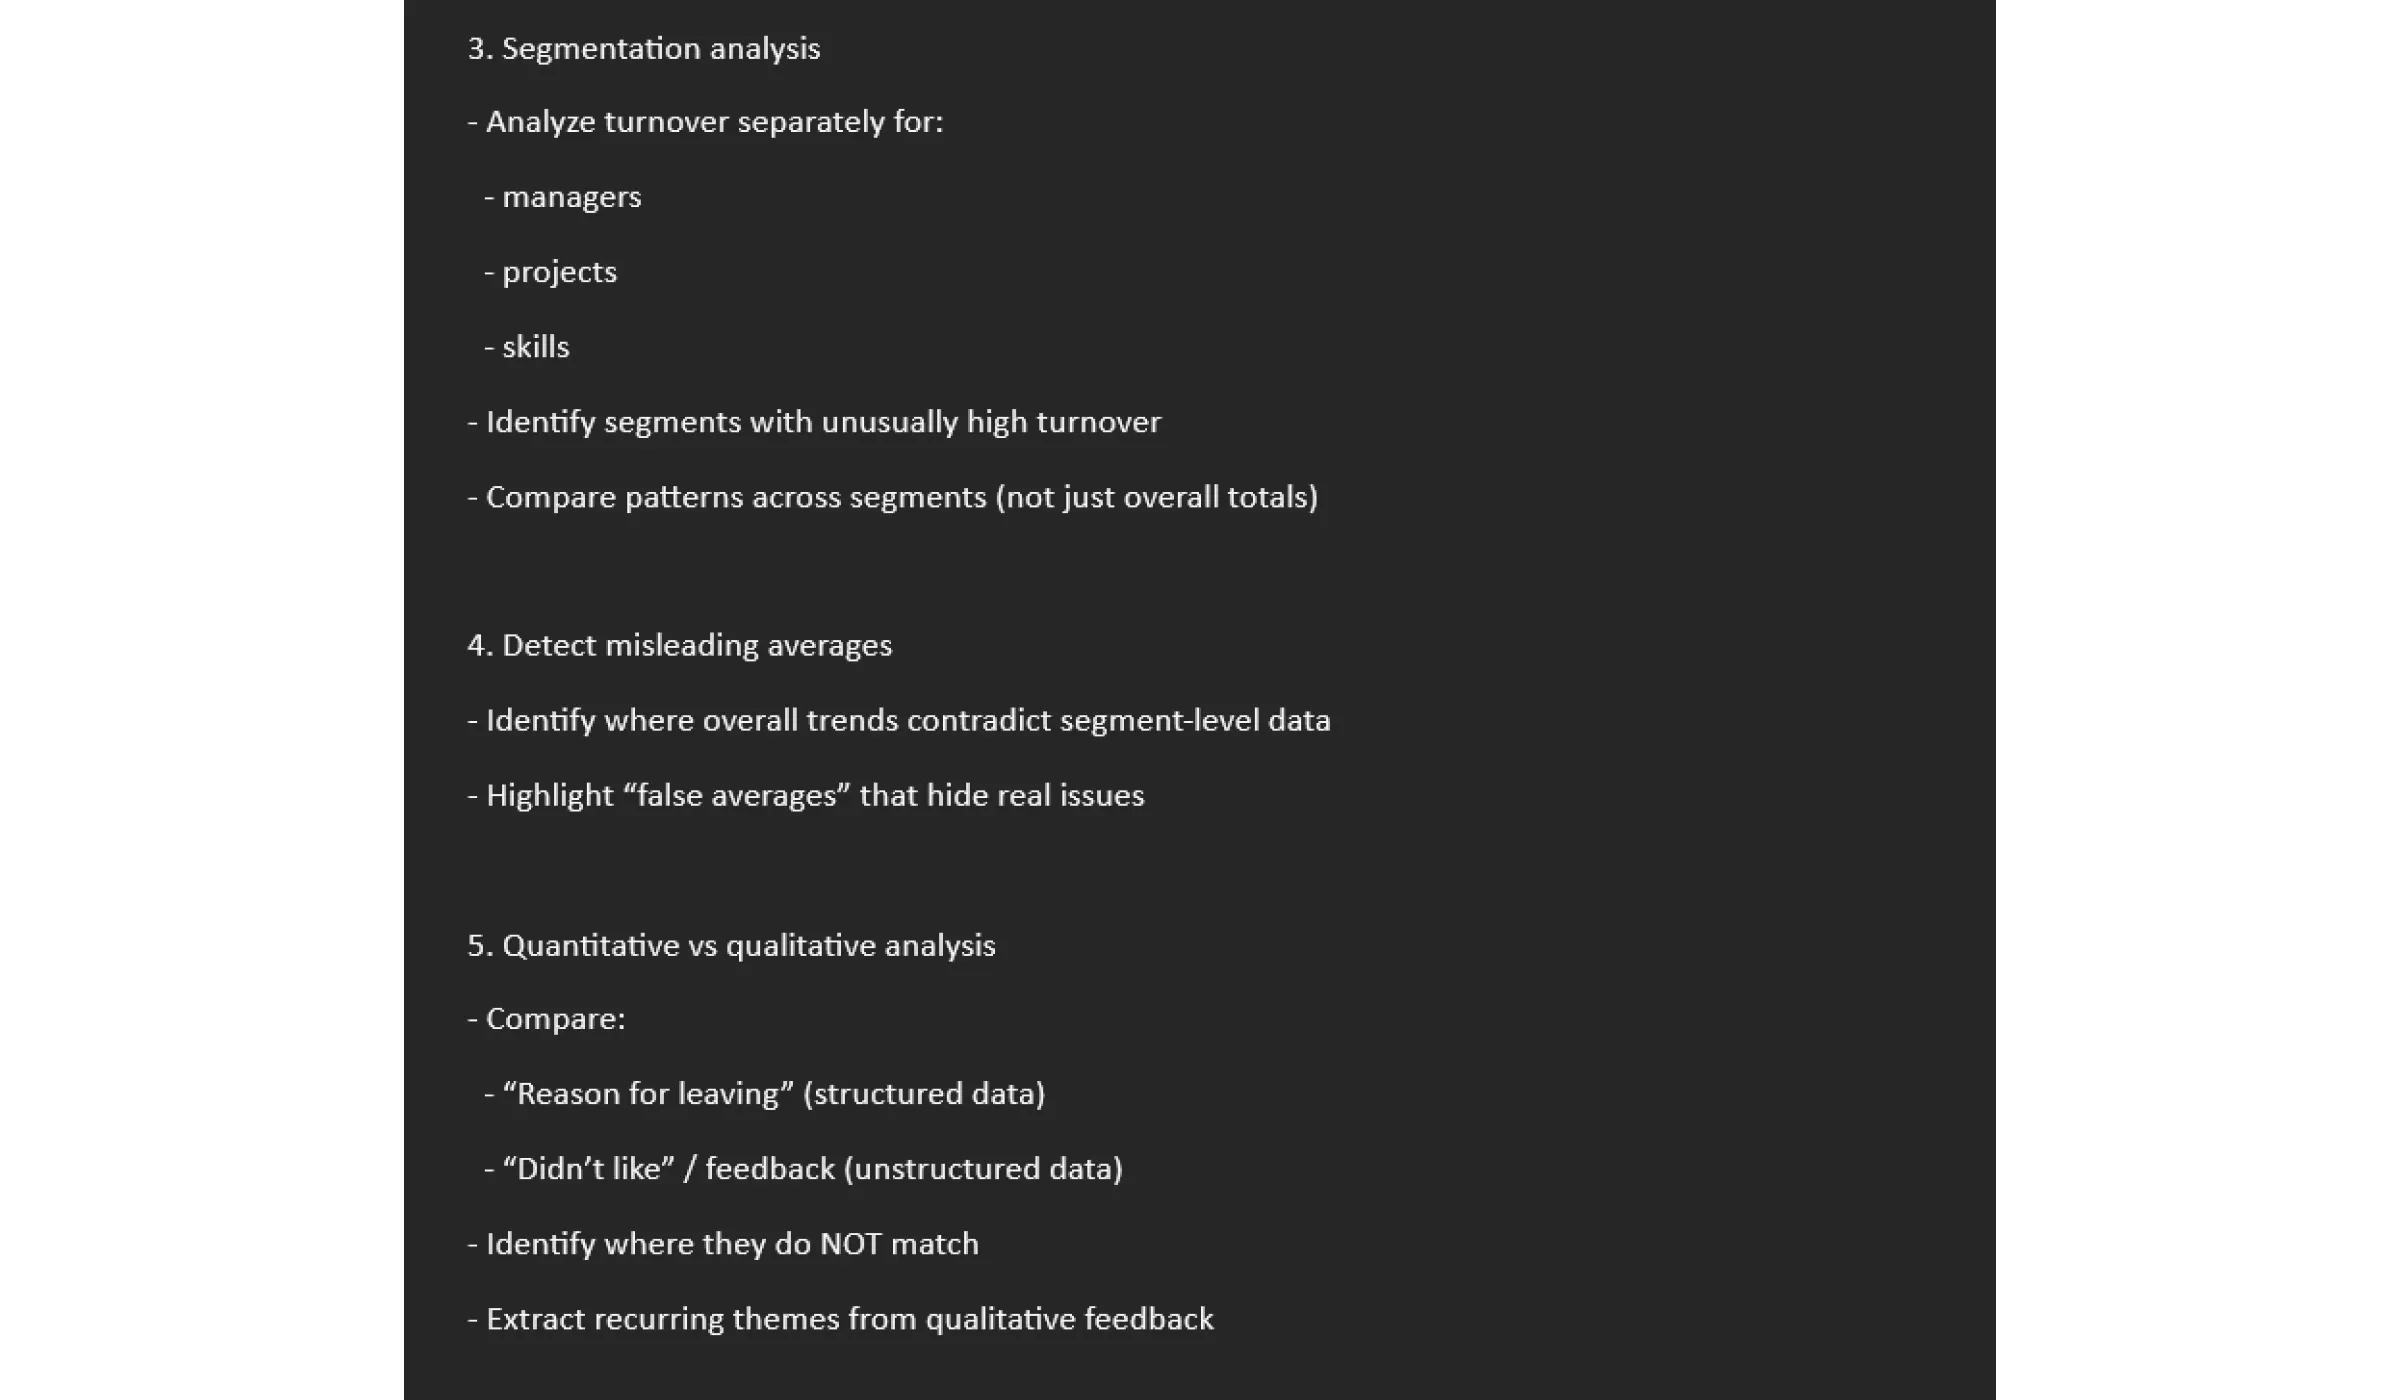Click the 'Didn't like' / feedback line

(803, 1169)
